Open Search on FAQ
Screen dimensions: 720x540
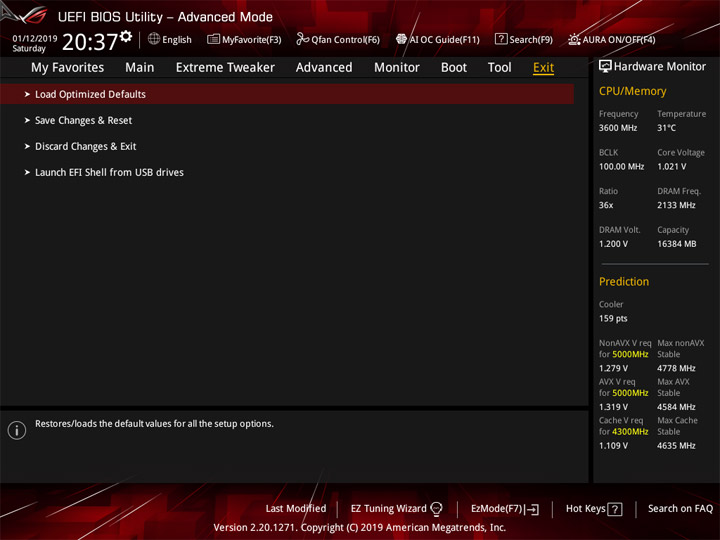point(680,509)
